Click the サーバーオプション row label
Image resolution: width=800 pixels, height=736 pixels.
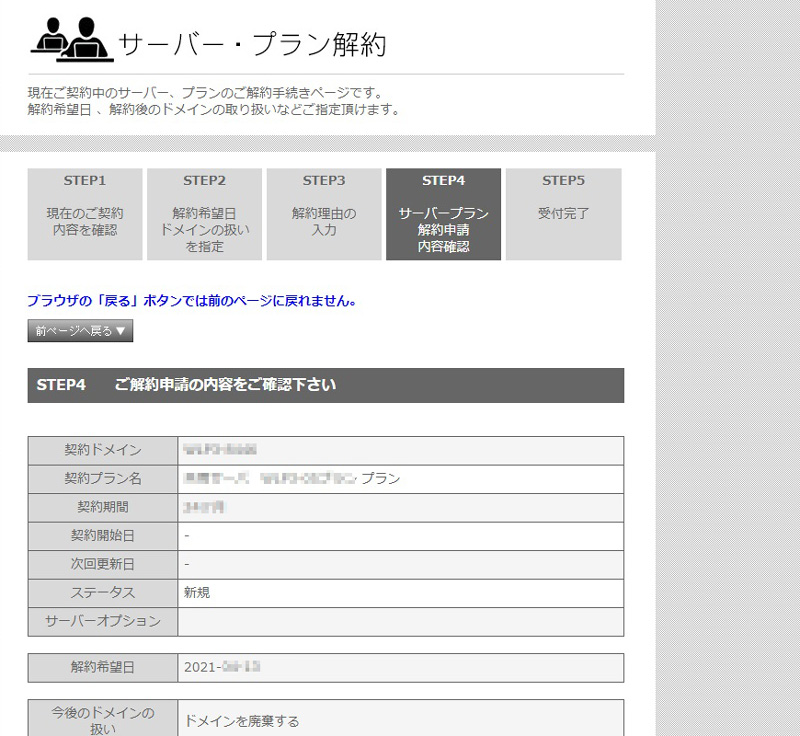click(x=103, y=621)
